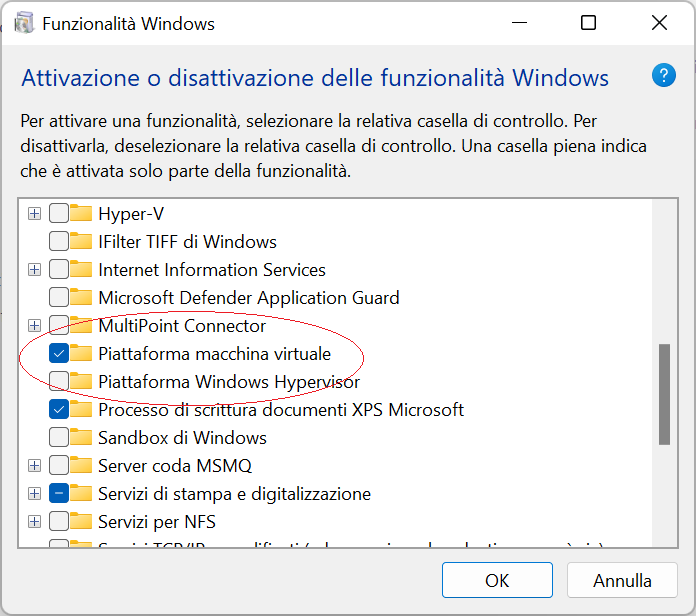Click the Funzionalità Windows title bar icon

pos(24,23)
